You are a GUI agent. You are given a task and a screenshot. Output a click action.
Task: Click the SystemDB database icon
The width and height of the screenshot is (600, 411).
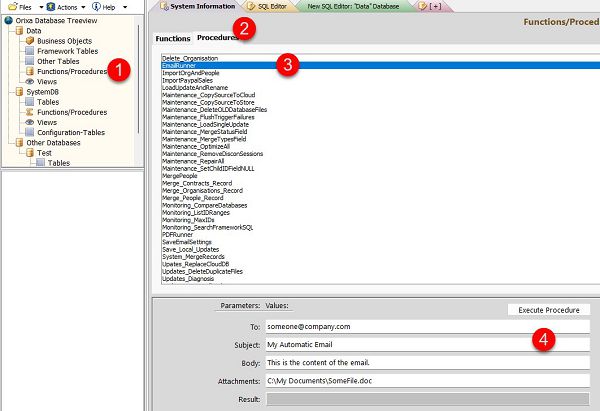[19, 92]
